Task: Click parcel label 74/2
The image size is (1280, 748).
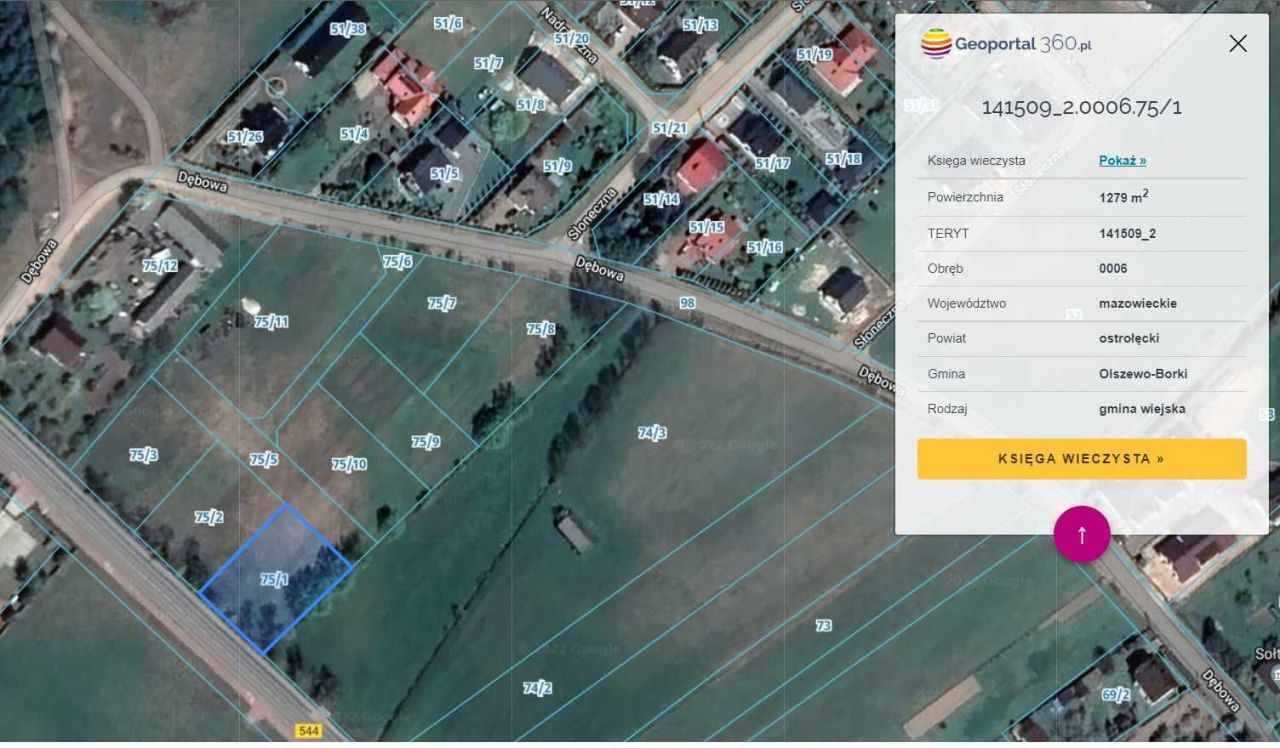Action: 538,688
